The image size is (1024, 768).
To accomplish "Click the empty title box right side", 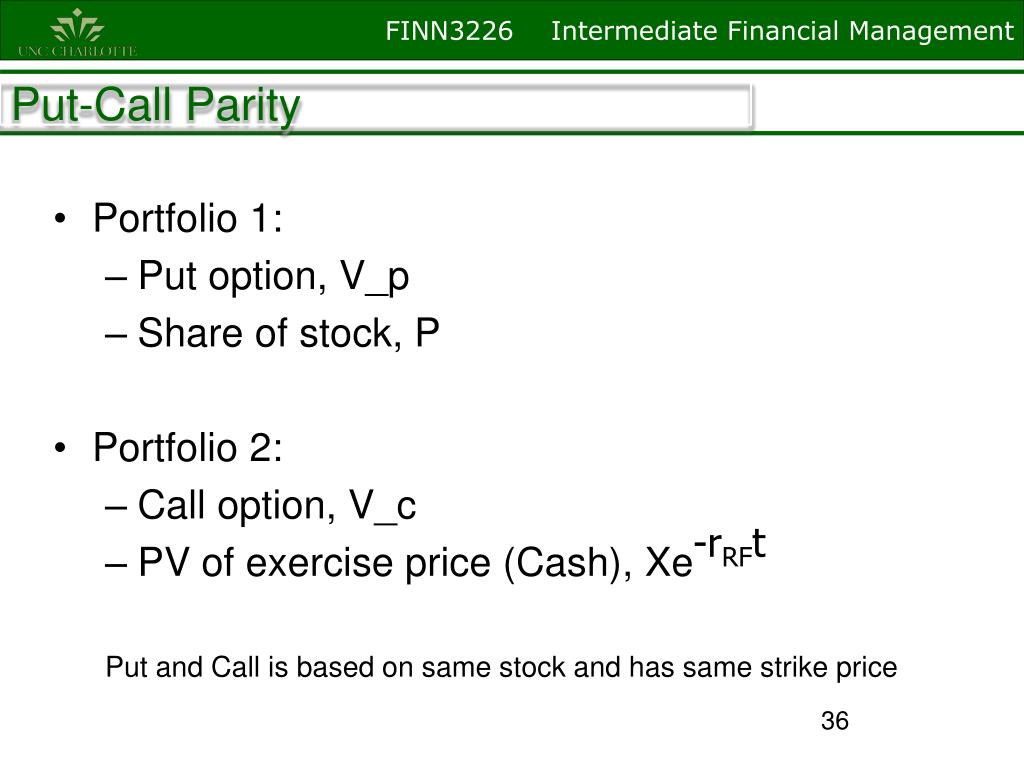I will click(x=526, y=105).
